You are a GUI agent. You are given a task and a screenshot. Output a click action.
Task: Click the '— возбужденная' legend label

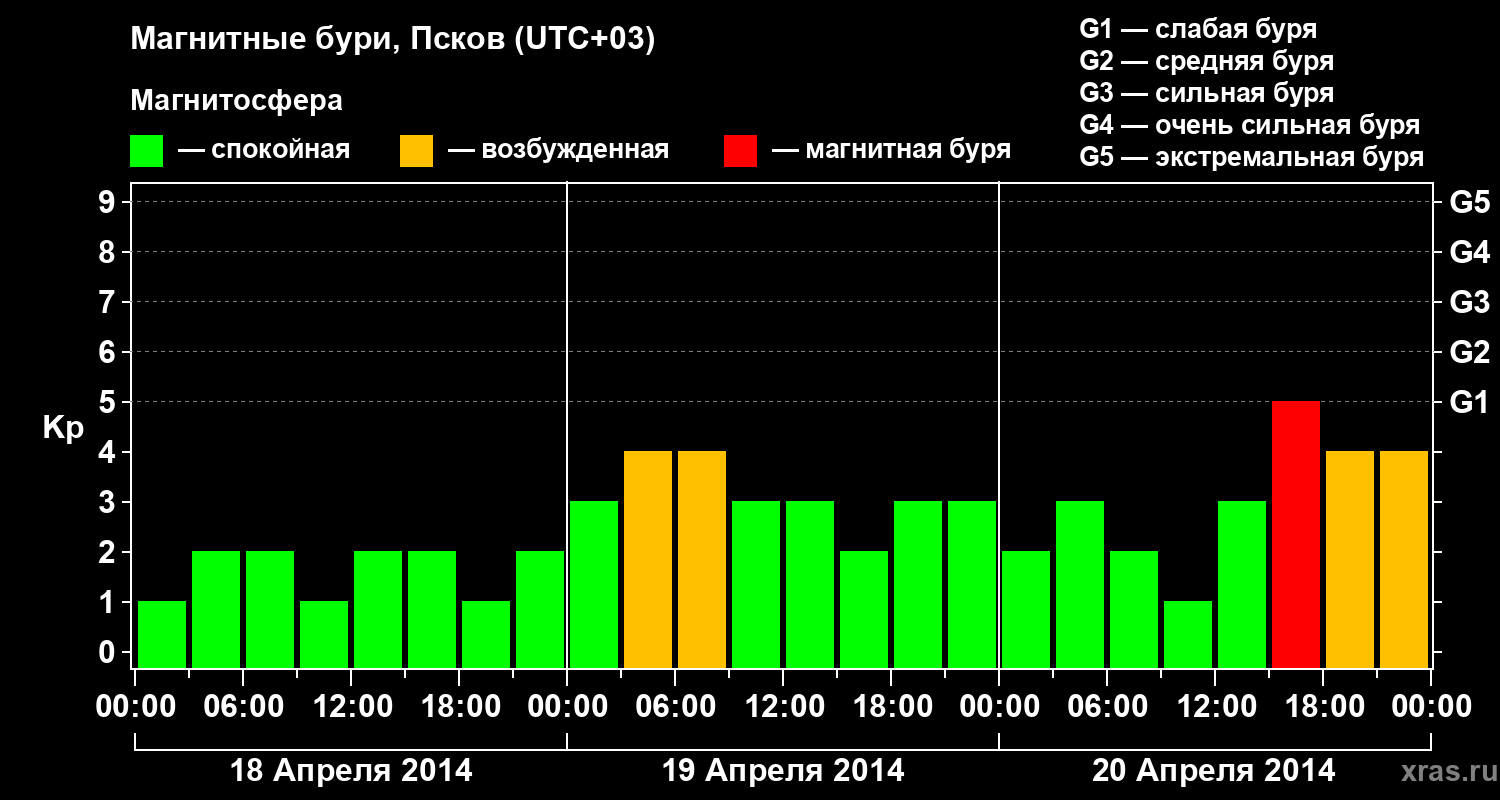[x=558, y=151]
